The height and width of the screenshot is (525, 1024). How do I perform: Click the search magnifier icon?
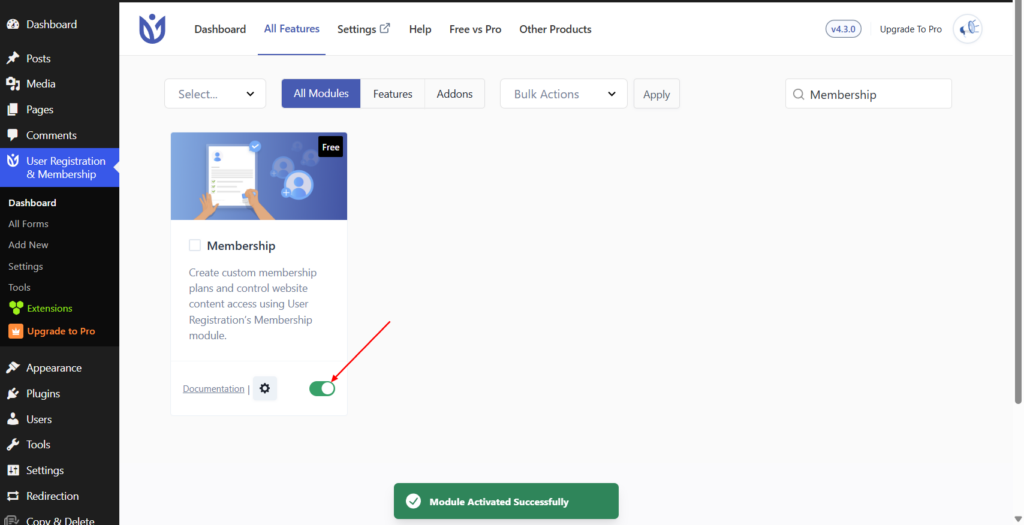pyautogui.click(x=798, y=94)
